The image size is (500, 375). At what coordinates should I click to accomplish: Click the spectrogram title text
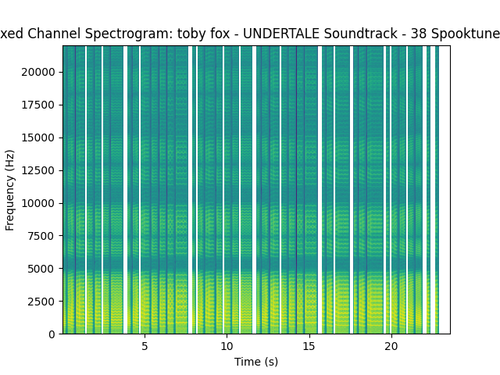(x=250, y=34)
